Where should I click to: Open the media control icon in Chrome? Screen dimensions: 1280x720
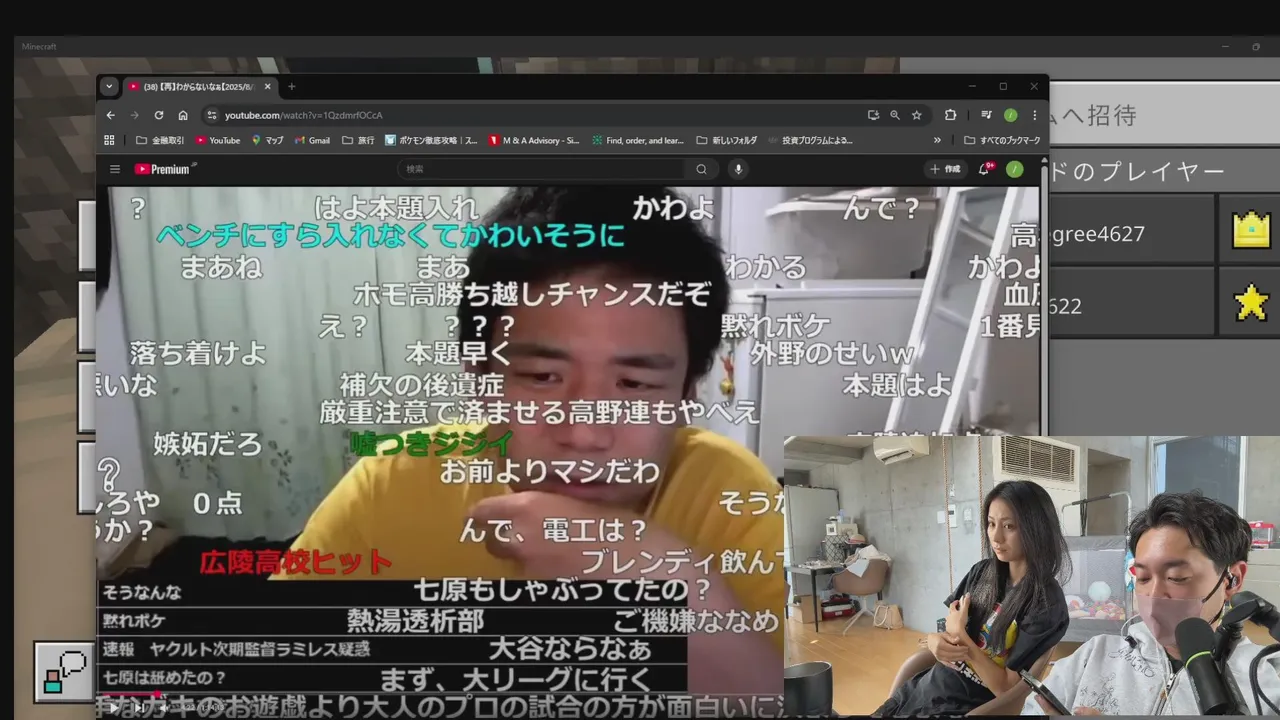[x=986, y=115]
